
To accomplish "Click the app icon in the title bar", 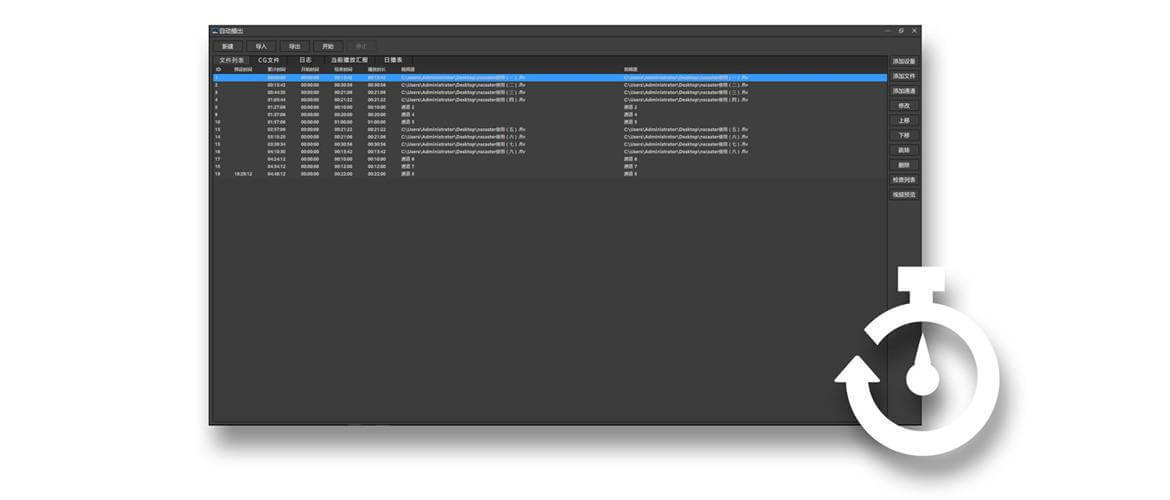I will point(215,31).
